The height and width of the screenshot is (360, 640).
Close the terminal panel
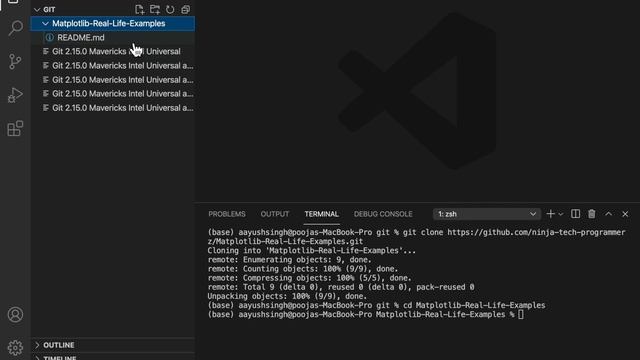[x=625, y=214]
